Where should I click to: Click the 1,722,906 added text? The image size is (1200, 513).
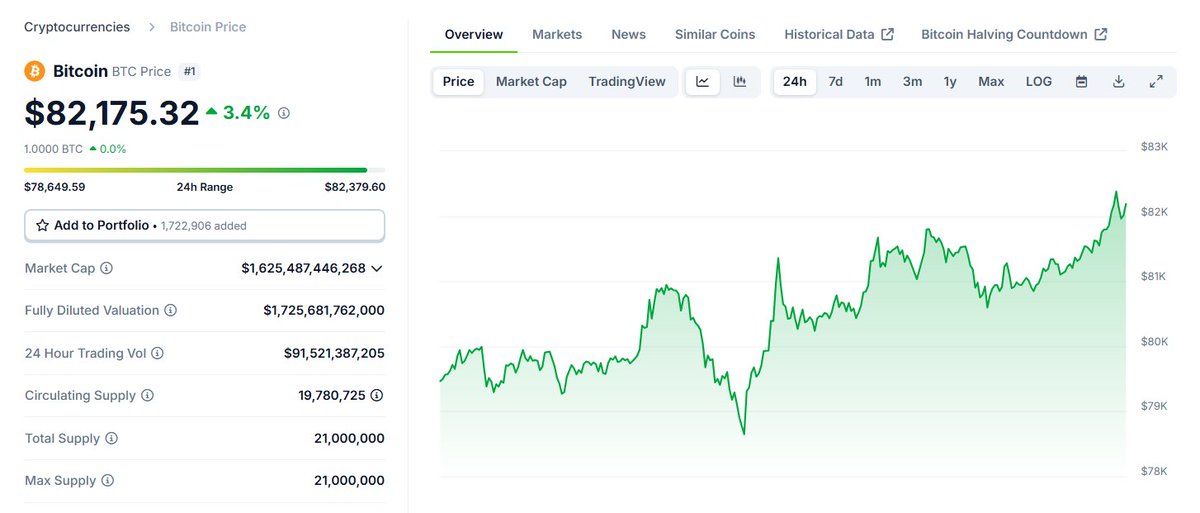204,226
